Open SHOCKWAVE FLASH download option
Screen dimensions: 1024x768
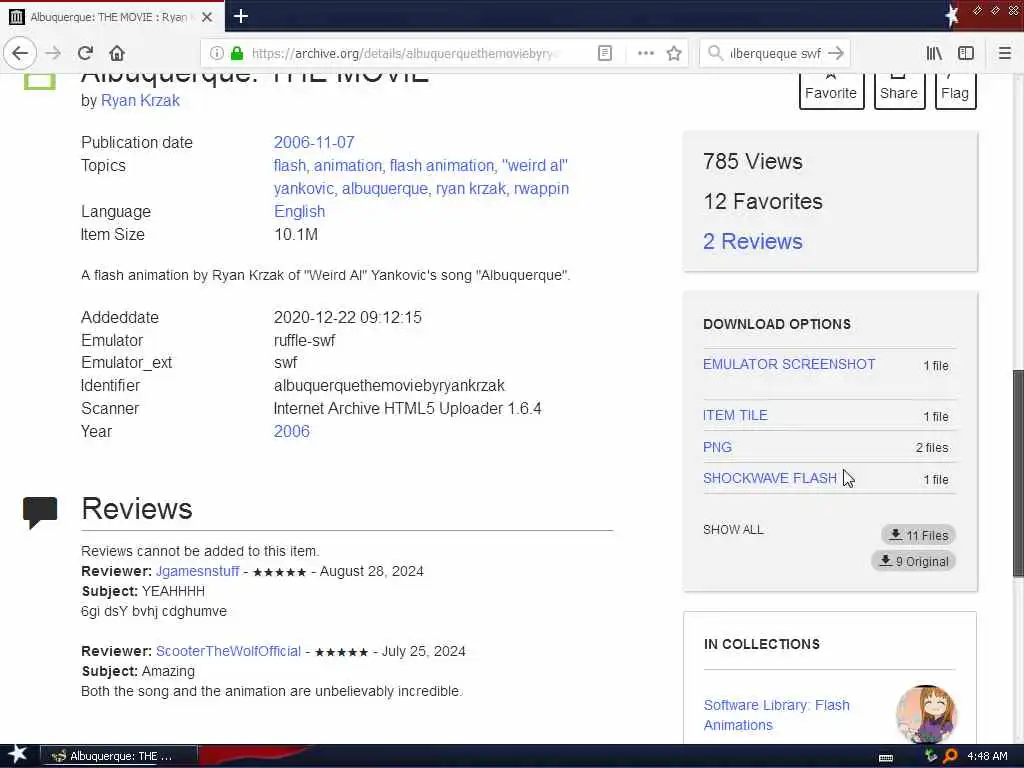(x=770, y=479)
